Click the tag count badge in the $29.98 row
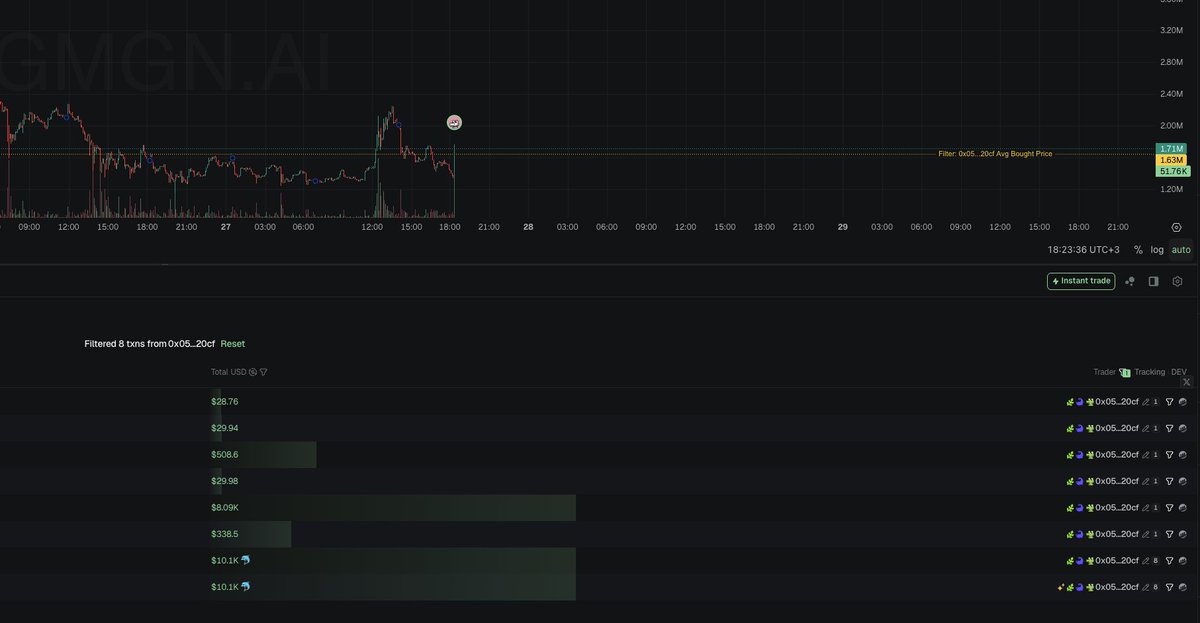This screenshot has height=623, width=1200. coord(1156,481)
